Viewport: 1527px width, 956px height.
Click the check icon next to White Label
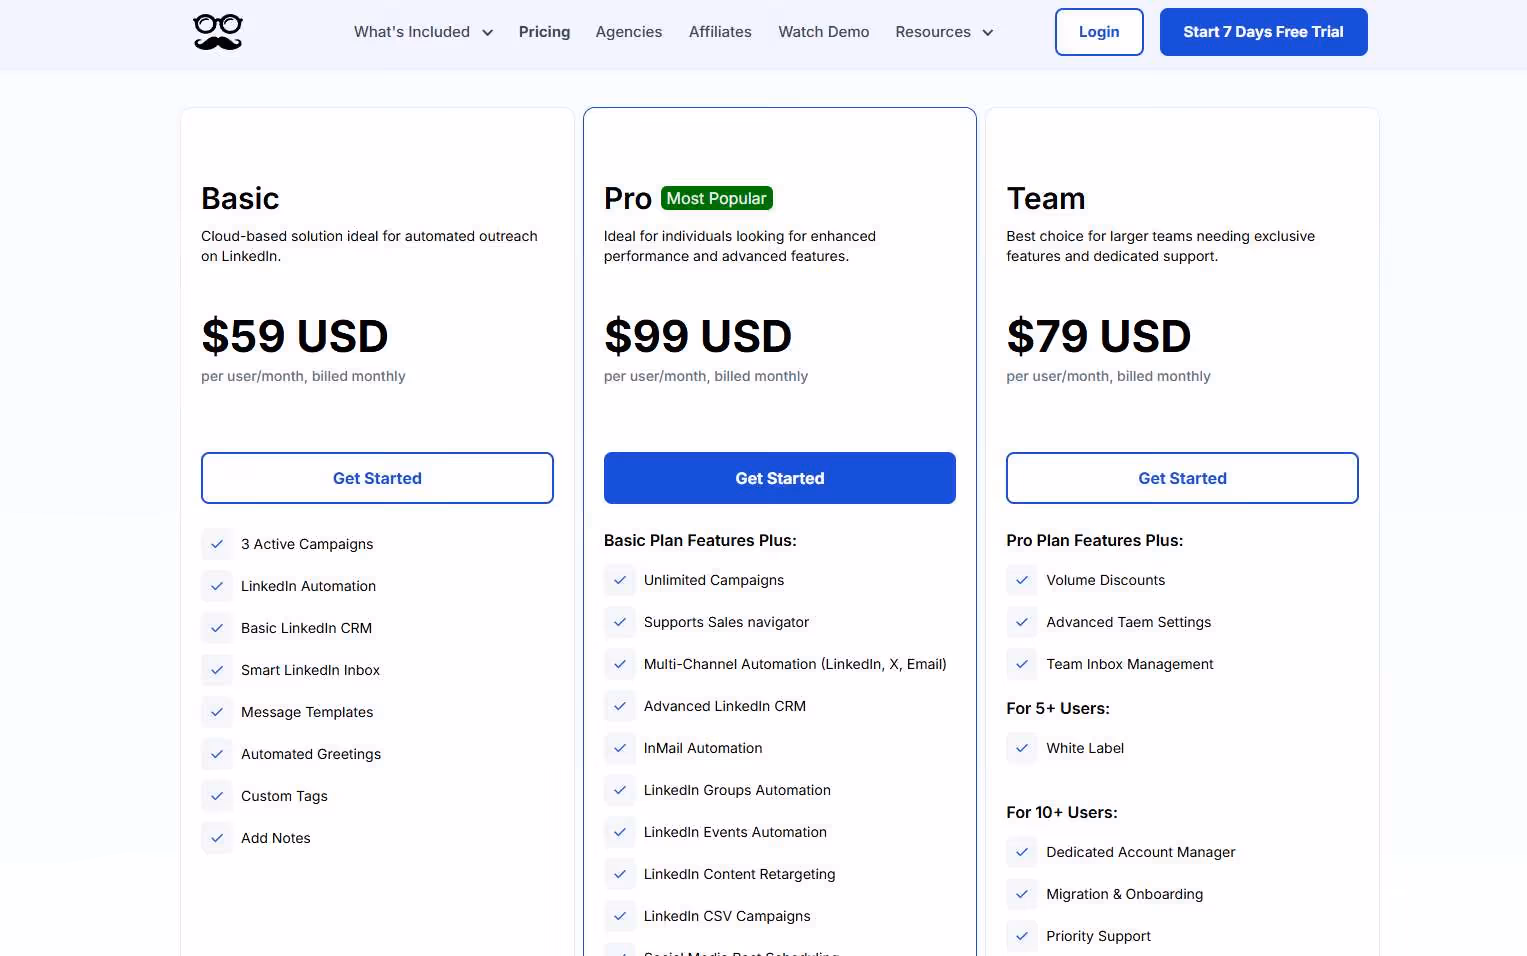pos(1022,748)
